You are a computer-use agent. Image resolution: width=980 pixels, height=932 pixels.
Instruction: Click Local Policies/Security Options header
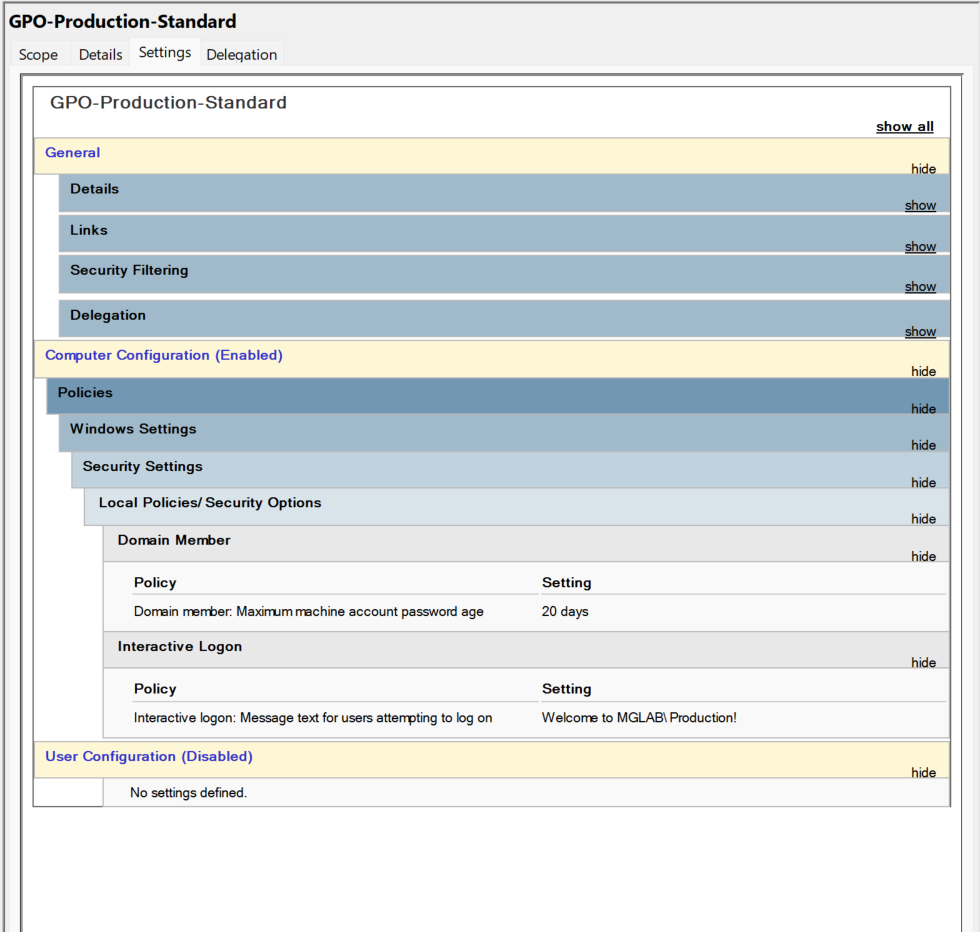point(517,506)
